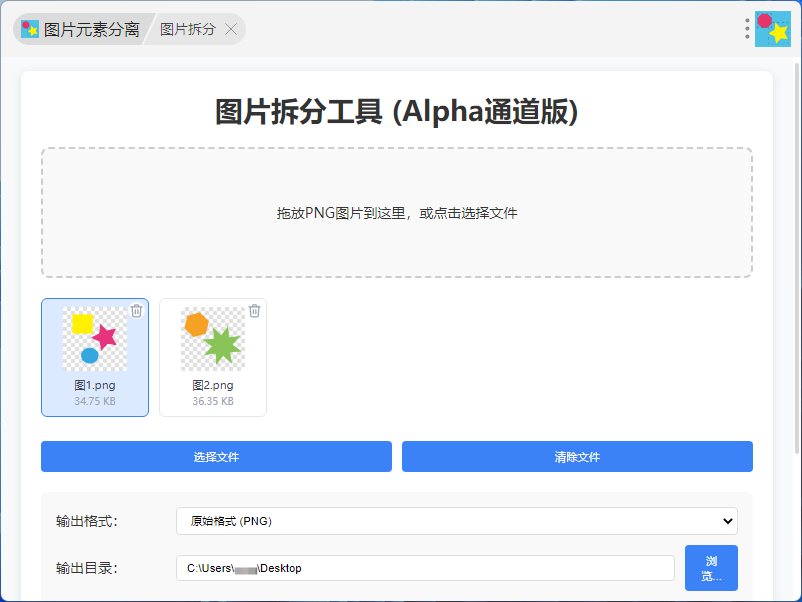Click the 输出目录 path input field
Screen dimensions: 802x602
click(x=425, y=568)
